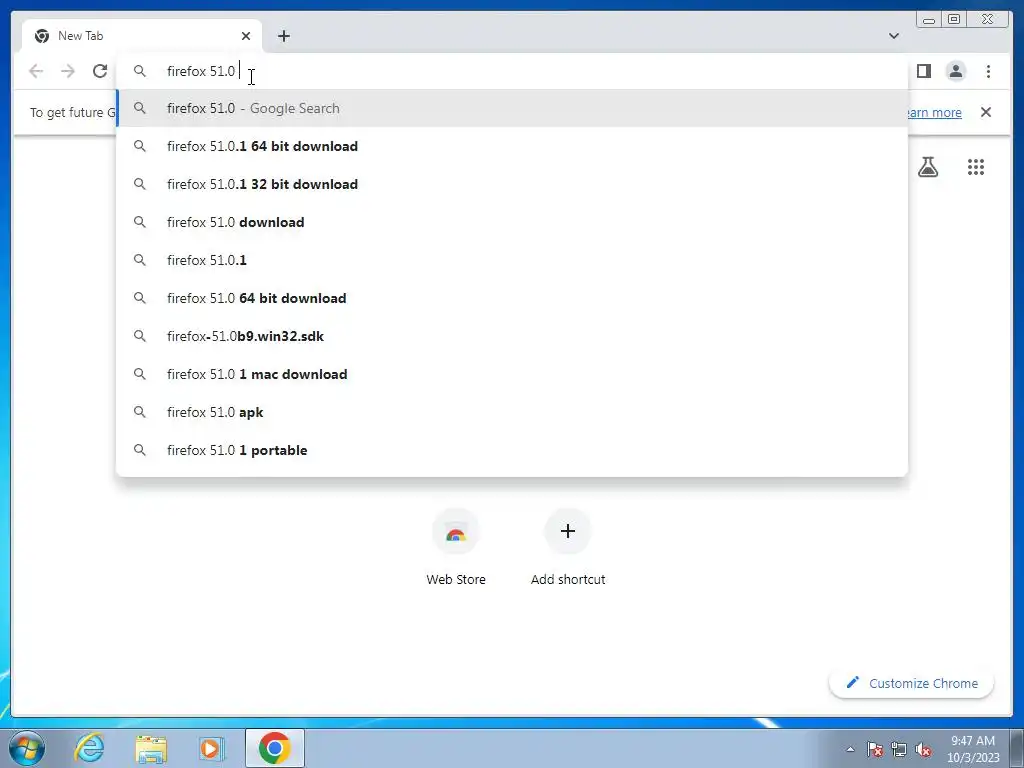Viewport: 1024px width, 768px height.
Task: Pick the 'firefox 51.0.1' suggestion
Action: [x=512, y=260]
